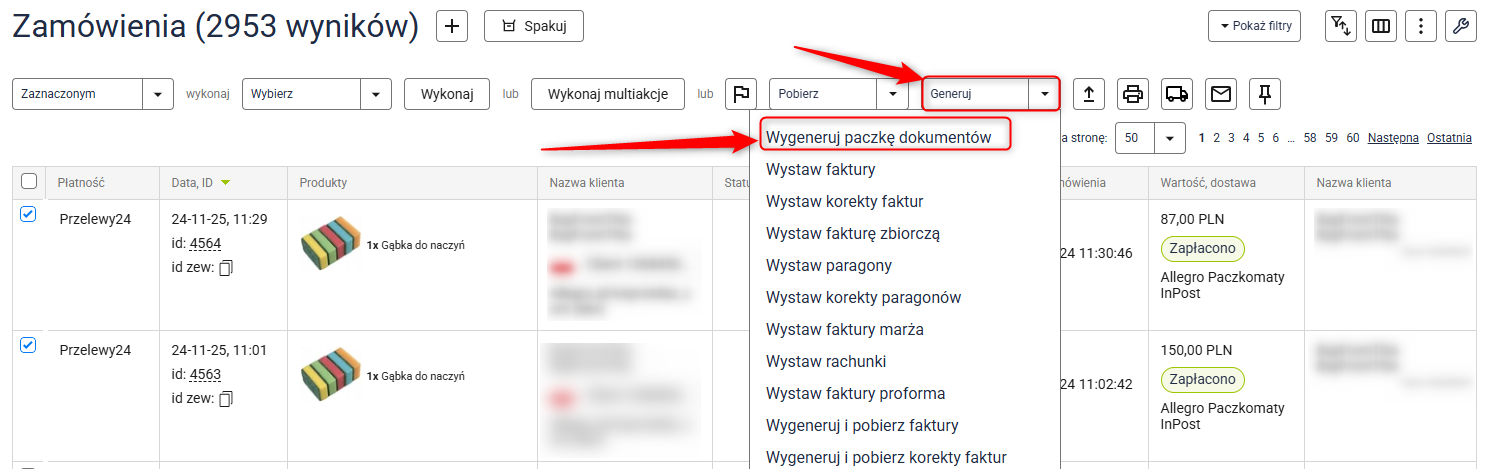Image resolution: width=1487 pixels, height=469 pixels.
Task: Open the columns layout icon
Action: tap(1381, 27)
